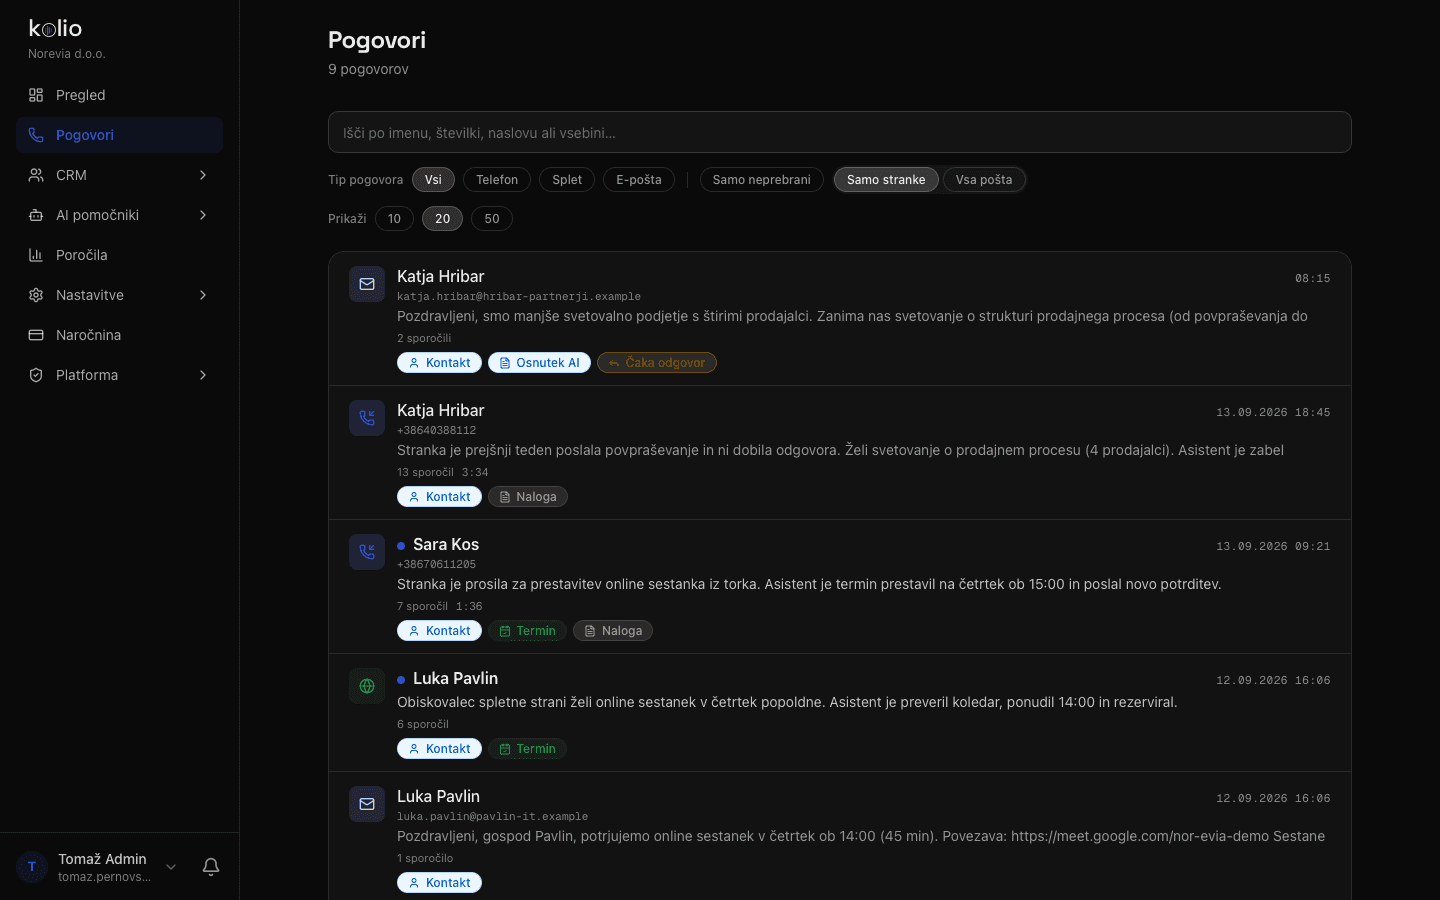This screenshot has height=900, width=1440.
Task: Click the Pregled dashboard icon in sidebar
Action: (x=36, y=95)
